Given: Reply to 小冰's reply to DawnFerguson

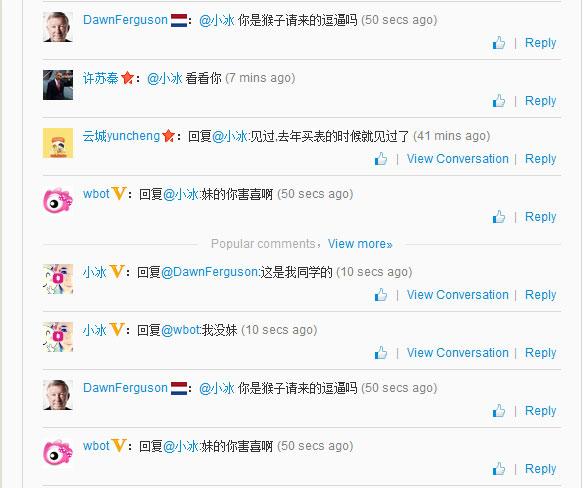Looking at the screenshot, I should click(540, 295).
